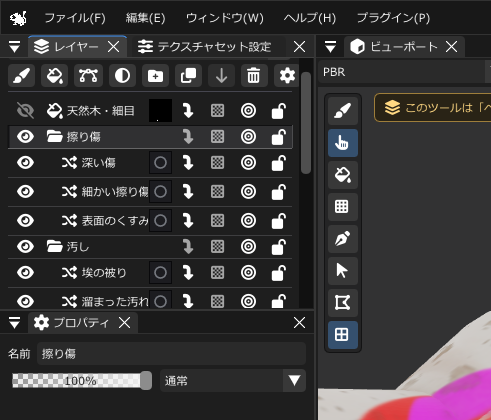Switch to the テクスチャセット設定 tab
Image resolution: width=491 pixels, height=420 pixels.
(x=209, y=47)
